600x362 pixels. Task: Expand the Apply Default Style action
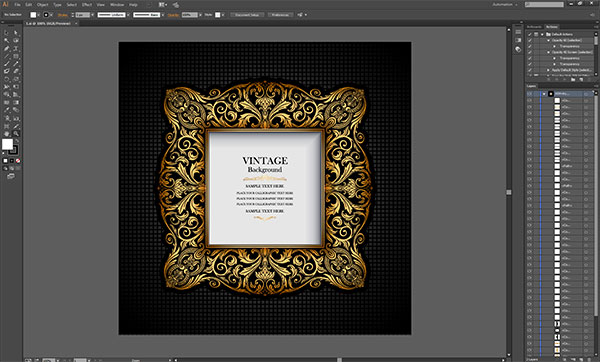(548, 70)
